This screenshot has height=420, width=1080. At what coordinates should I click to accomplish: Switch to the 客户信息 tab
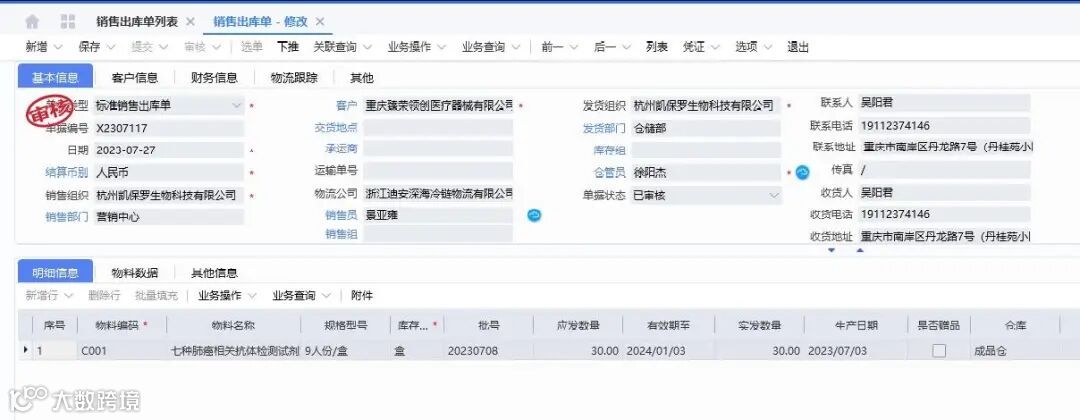[x=134, y=78]
